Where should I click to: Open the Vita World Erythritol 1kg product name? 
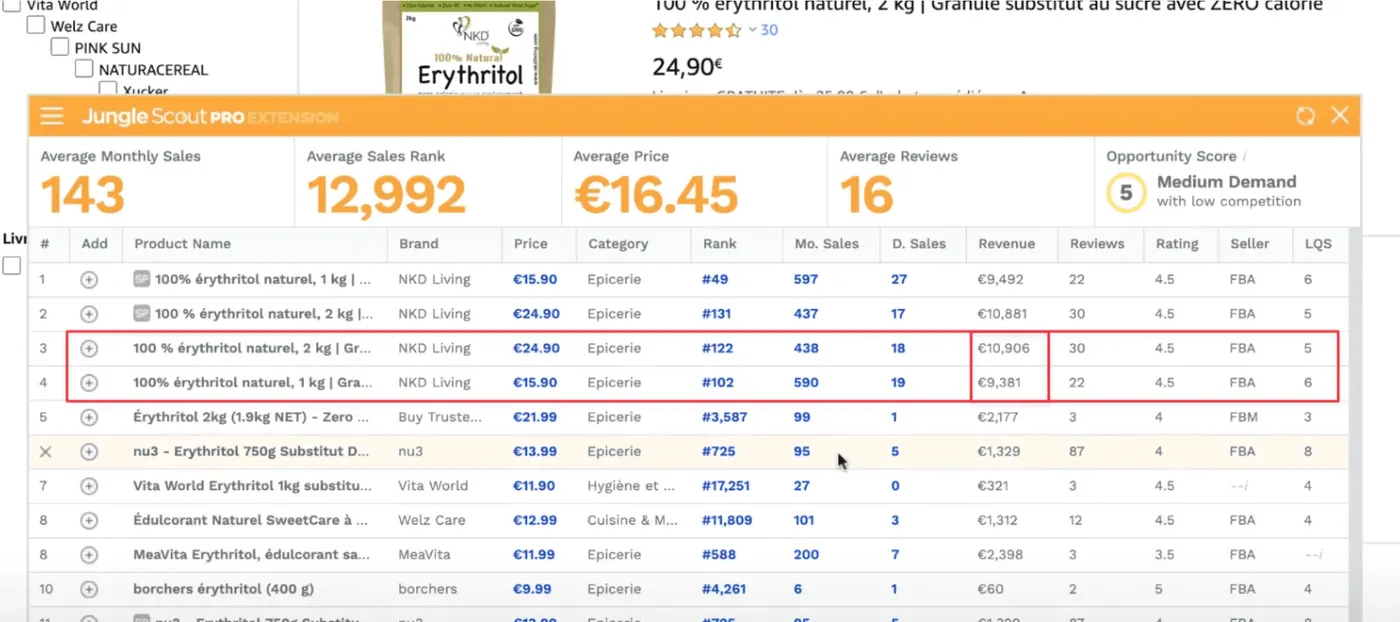pyautogui.click(x=252, y=486)
